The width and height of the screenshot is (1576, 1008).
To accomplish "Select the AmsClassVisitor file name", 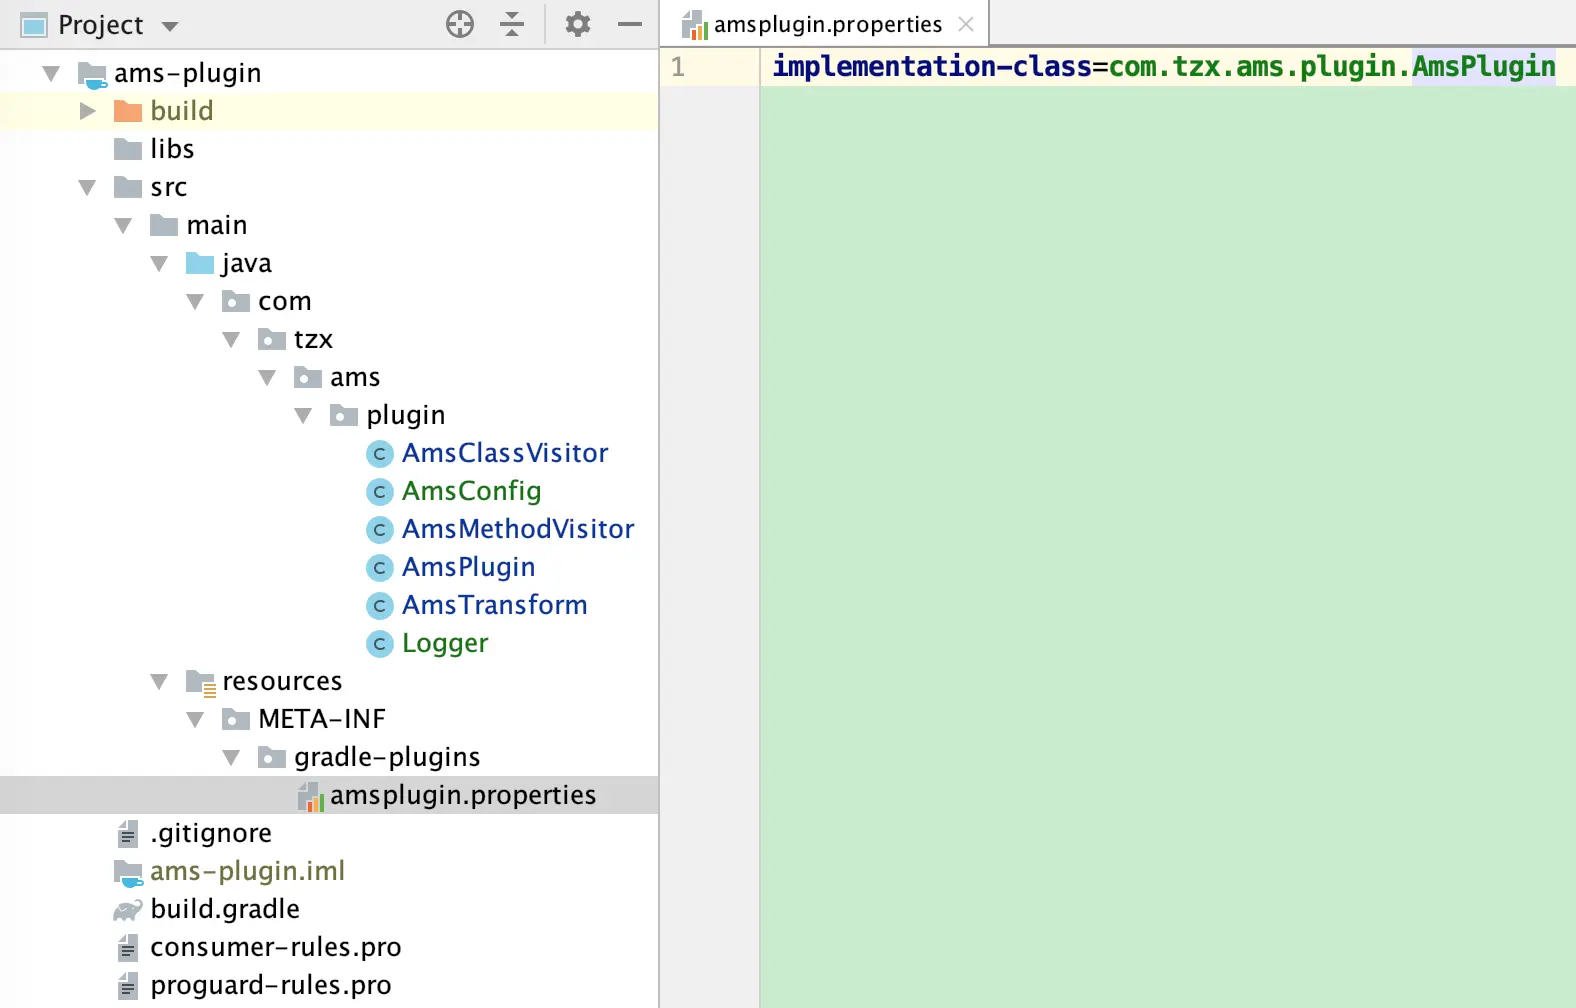I will click(505, 453).
